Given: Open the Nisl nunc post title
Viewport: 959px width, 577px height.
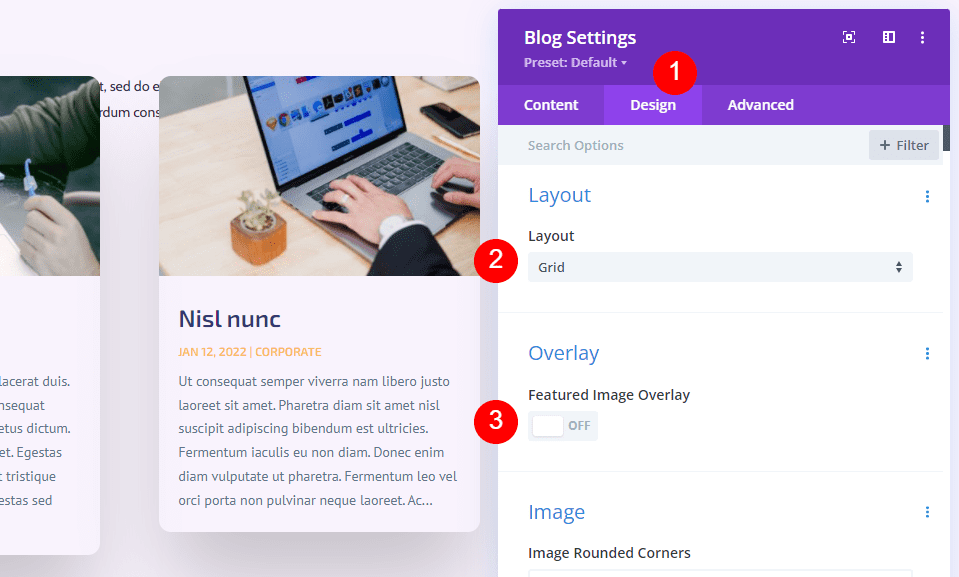Looking at the screenshot, I should [229, 319].
